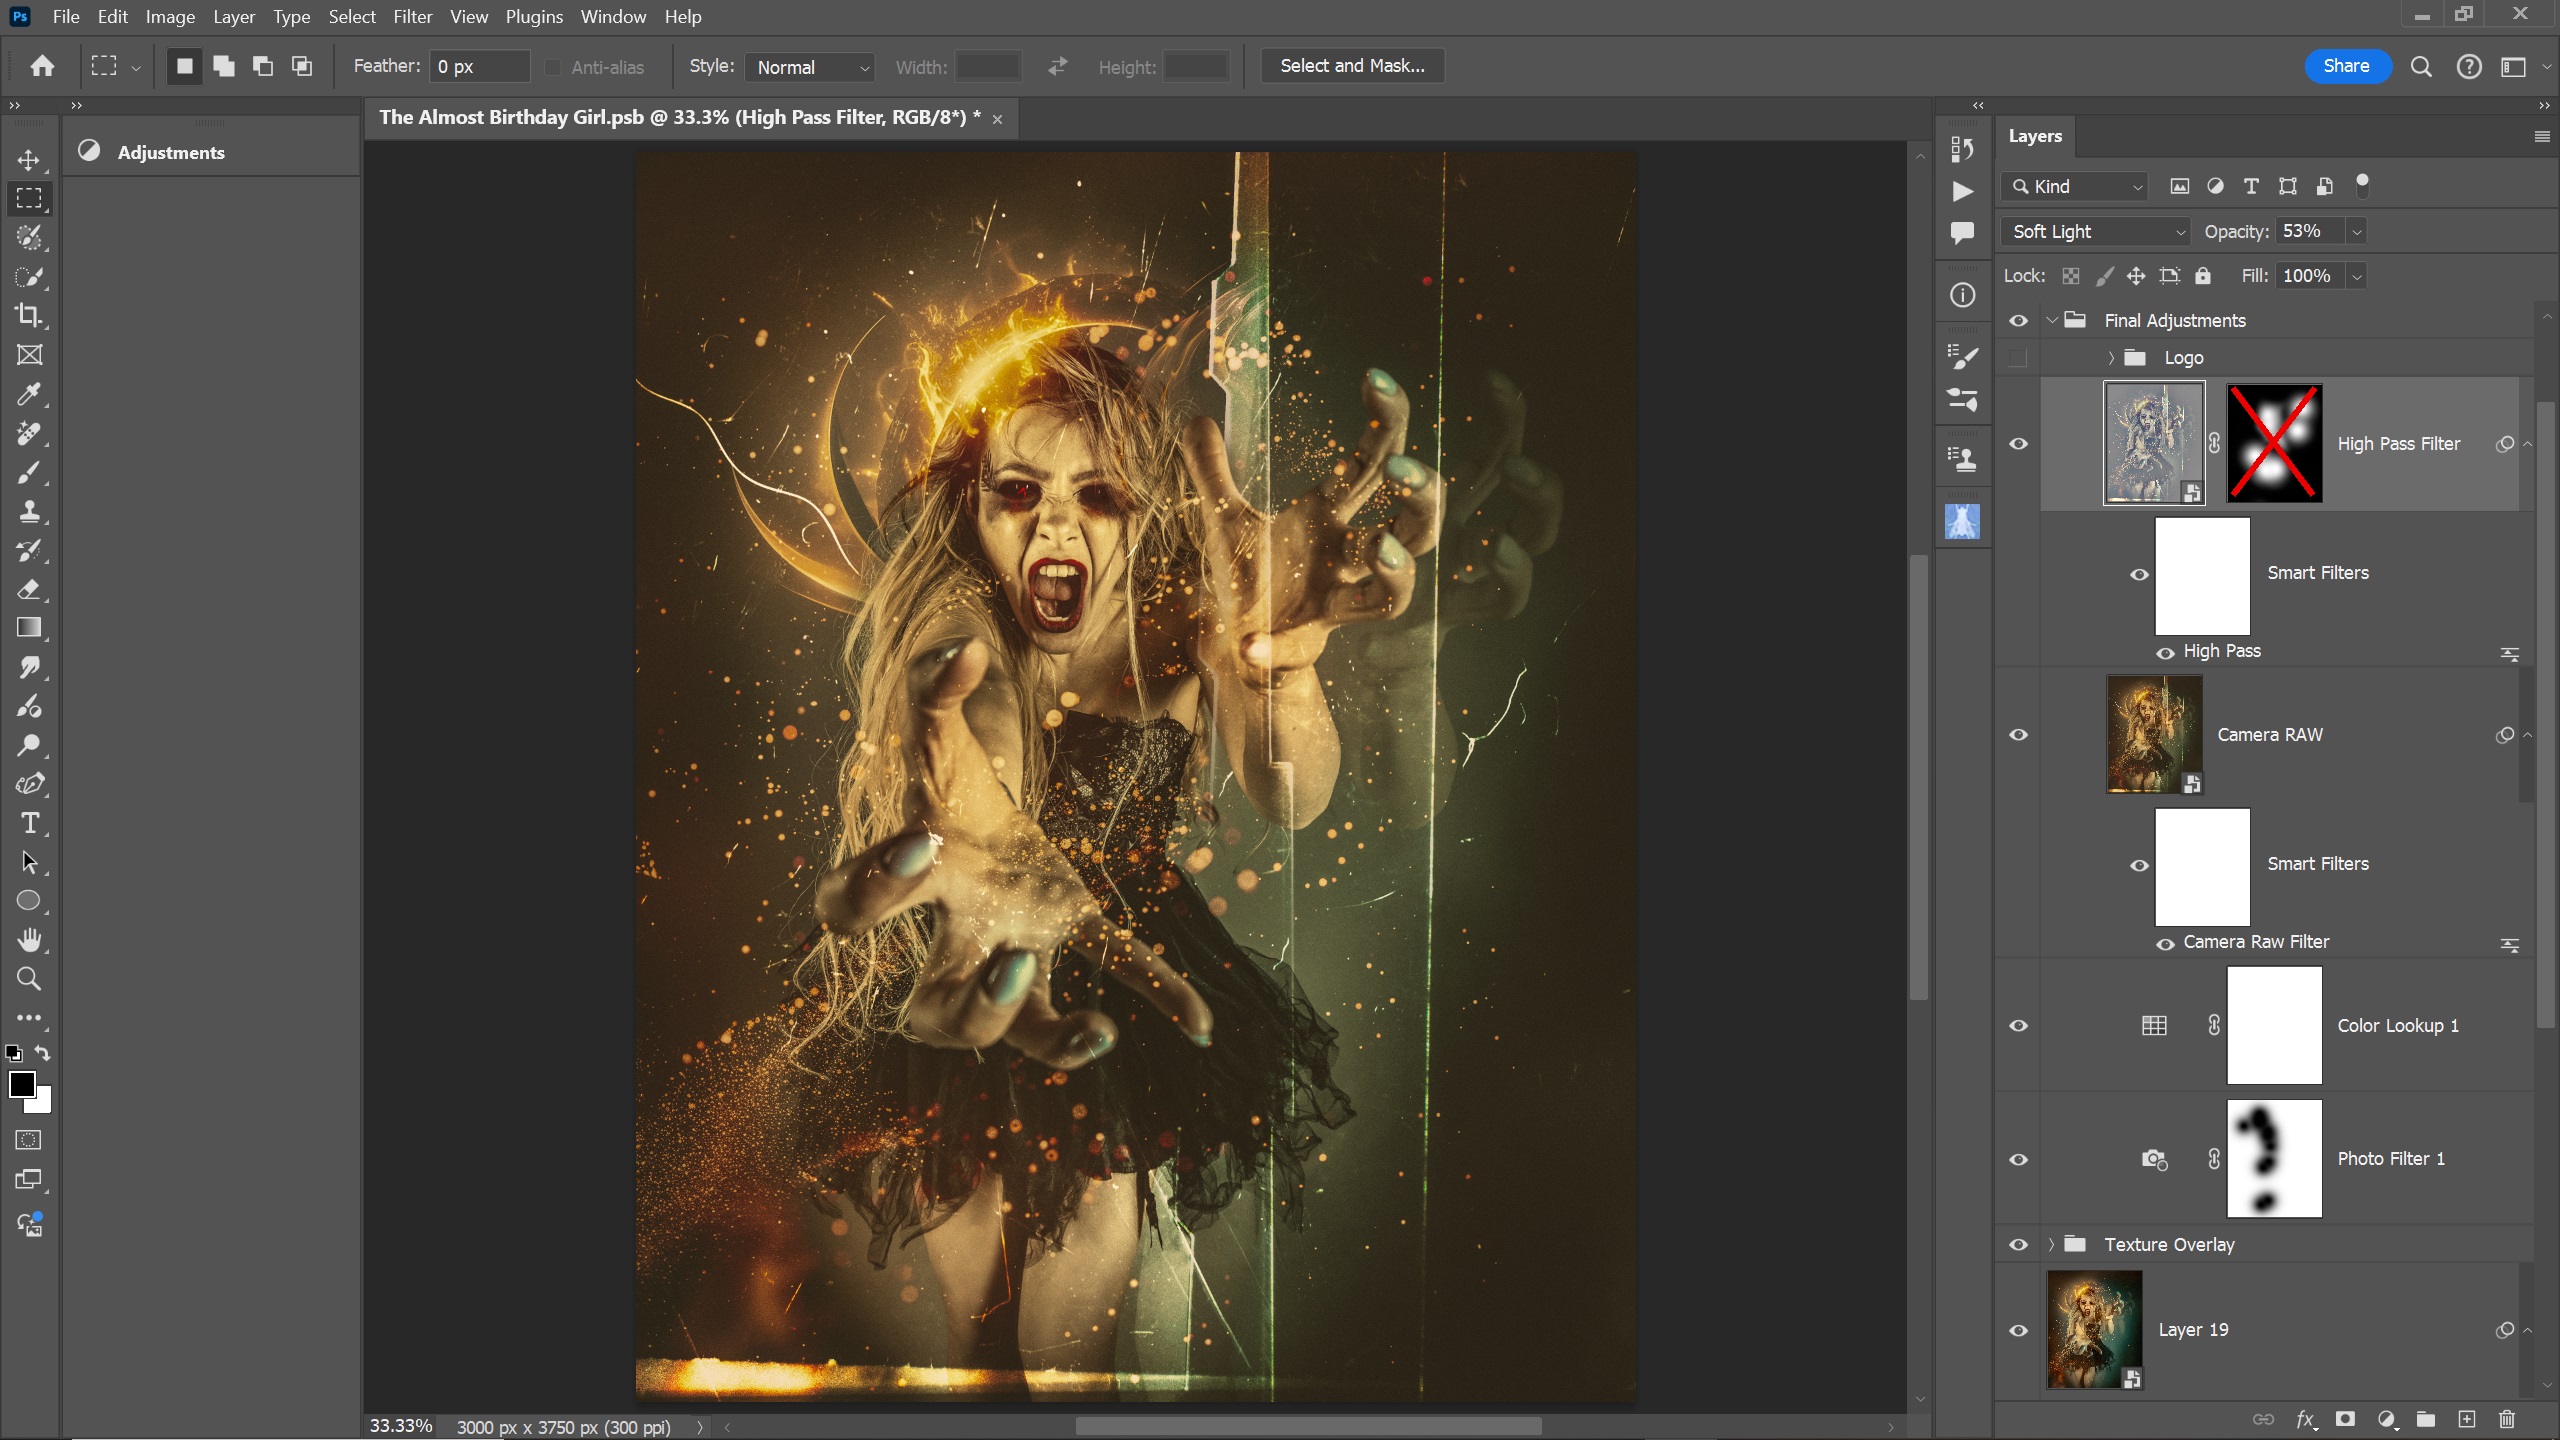Click the Delete layer trash icon
The height and width of the screenshot is (1440, 2560).
pyautogui.click(x=2506, y=1419)
